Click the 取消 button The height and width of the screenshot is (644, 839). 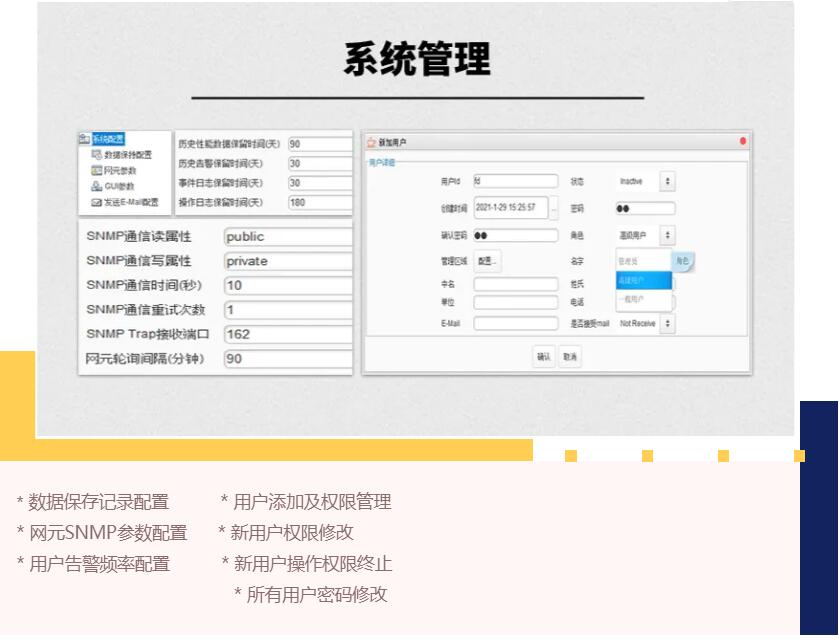pyautogui.click(x=570, y=356)
